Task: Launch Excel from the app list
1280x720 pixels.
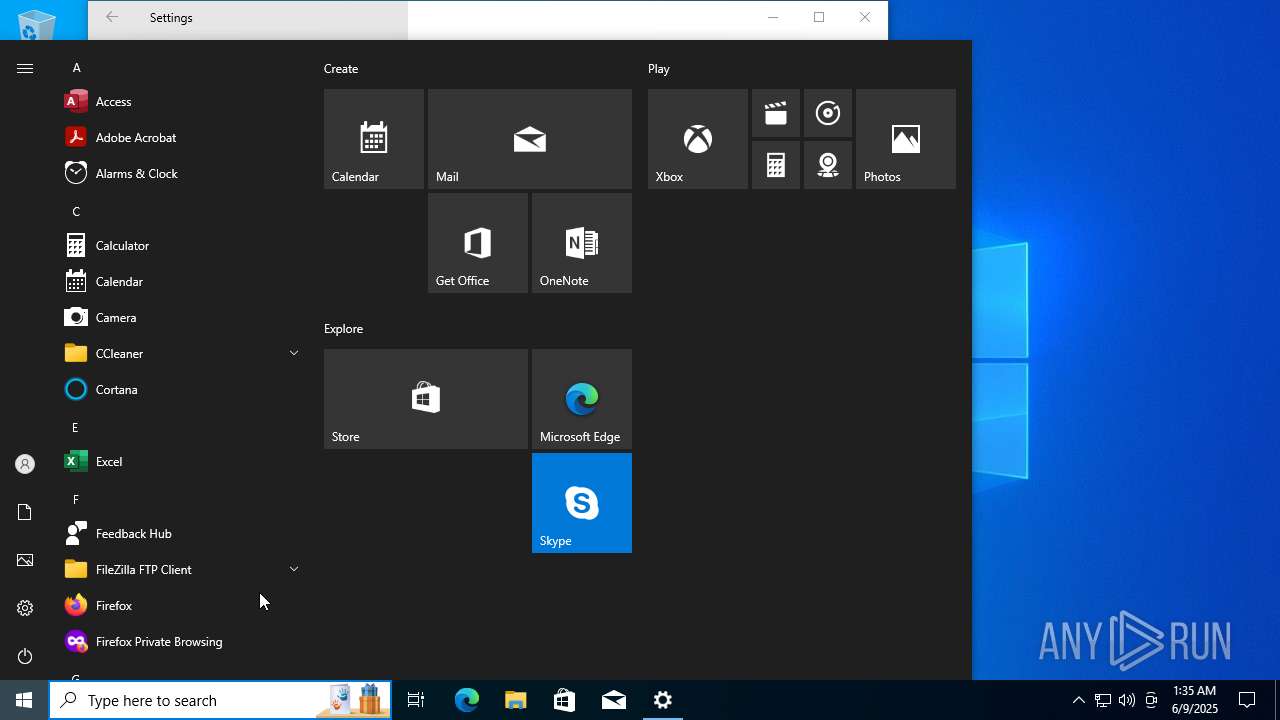Action: point(180,461)
